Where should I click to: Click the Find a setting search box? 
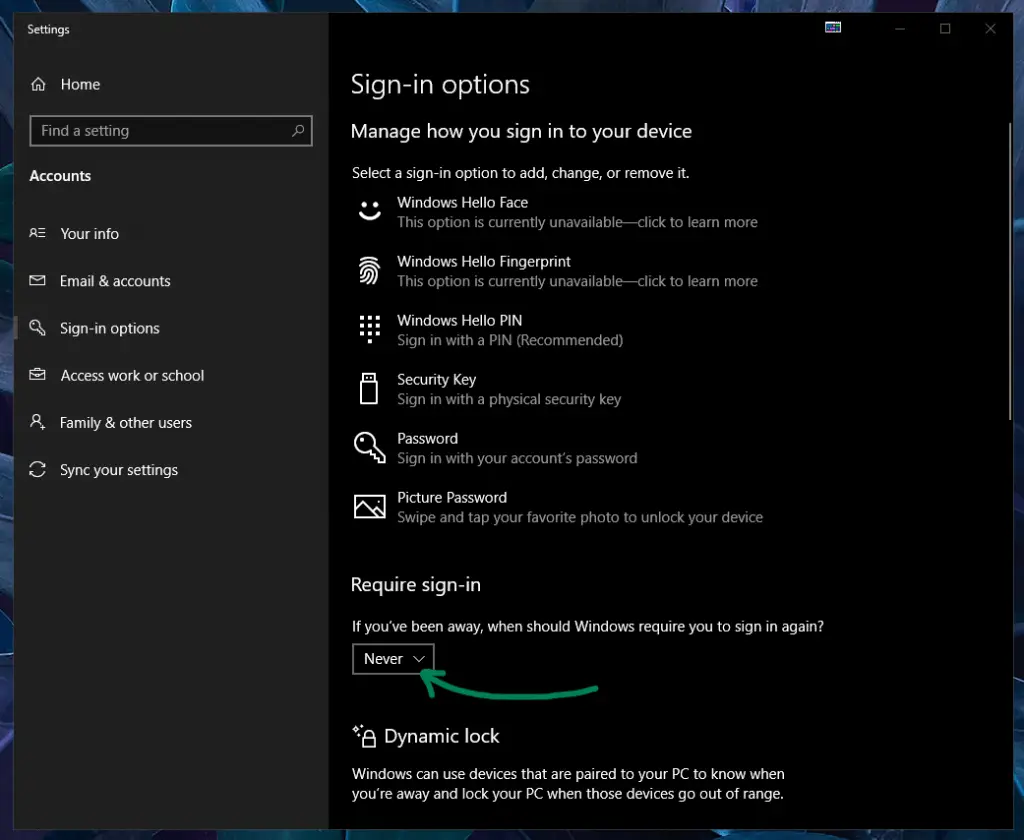coord(171,131)
